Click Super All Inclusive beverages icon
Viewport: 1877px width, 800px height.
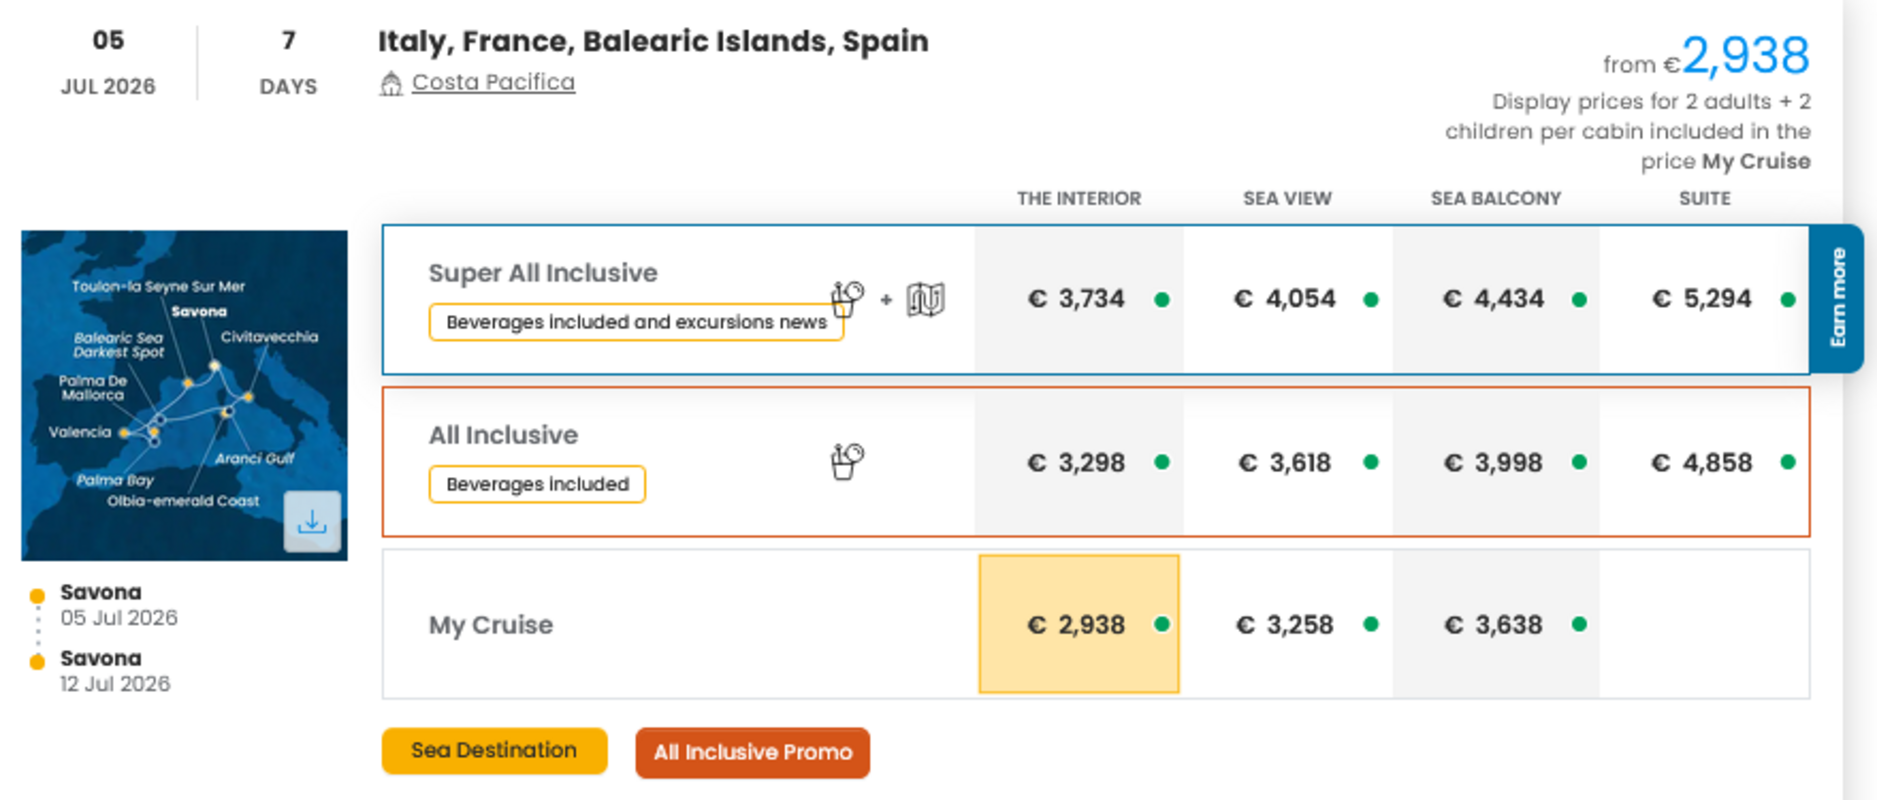click(x=847, y=298)
